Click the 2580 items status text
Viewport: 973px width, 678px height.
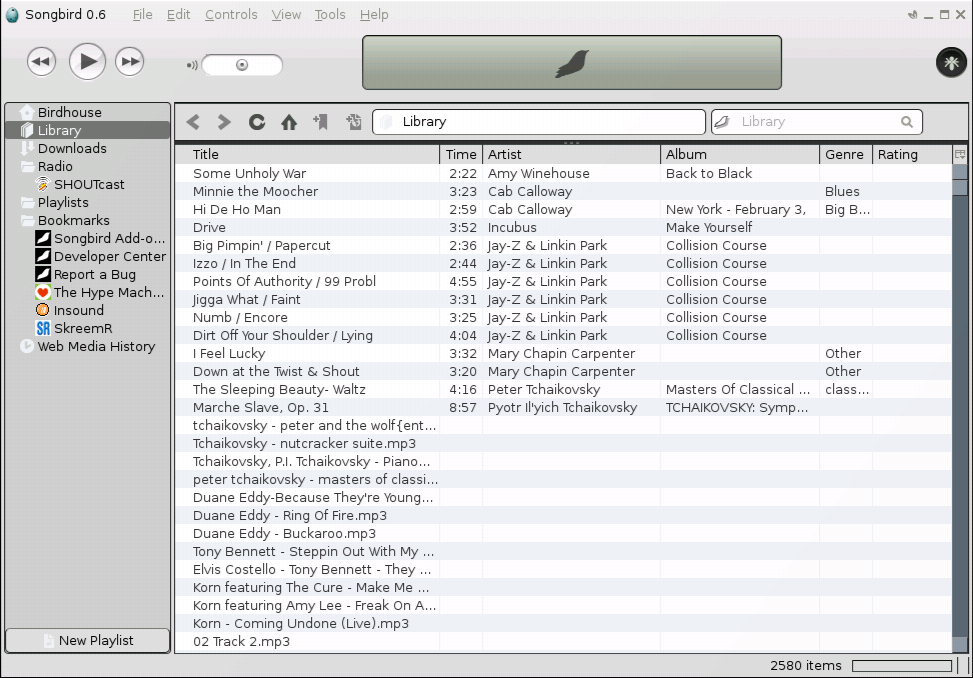[x=805, y=666]
